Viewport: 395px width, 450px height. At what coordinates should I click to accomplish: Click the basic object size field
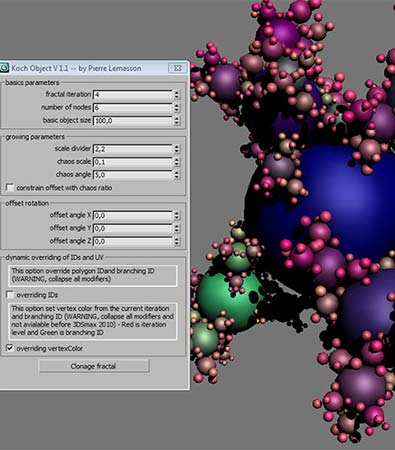(x=133, y=121)
